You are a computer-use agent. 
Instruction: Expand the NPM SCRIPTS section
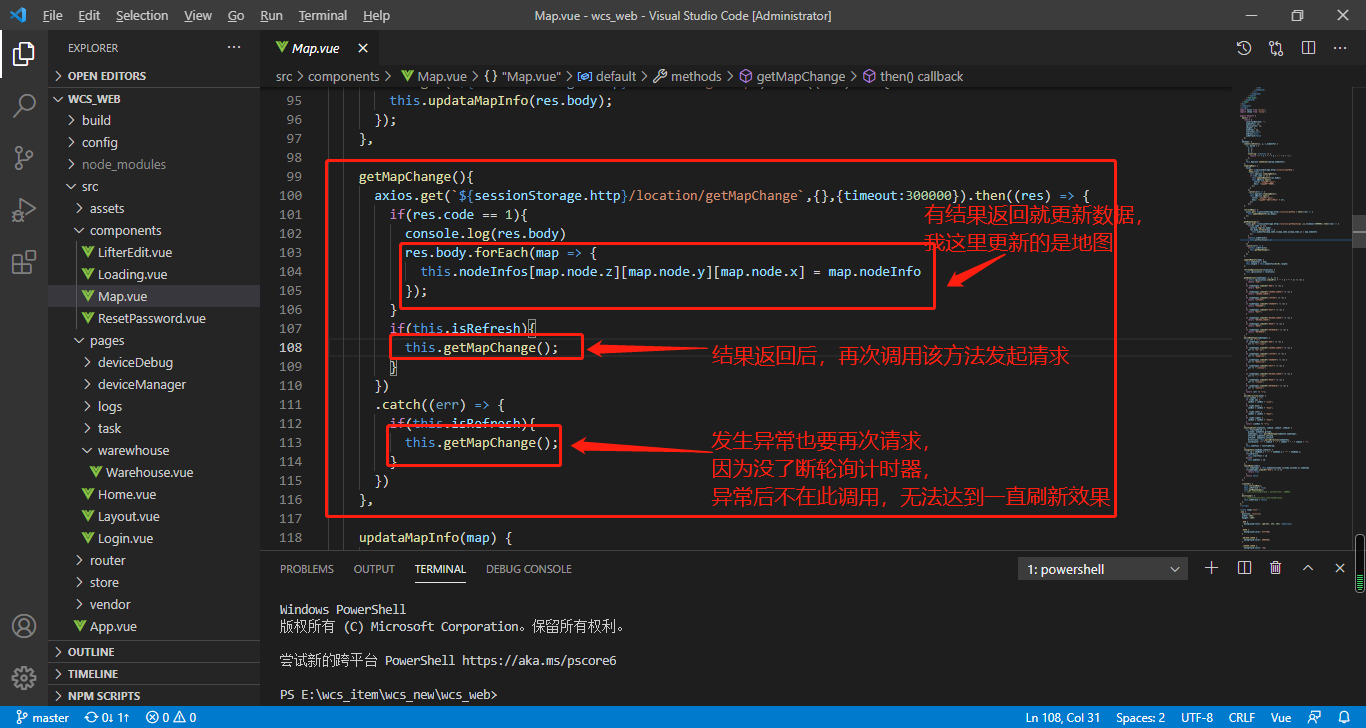[x=154, y=696]
